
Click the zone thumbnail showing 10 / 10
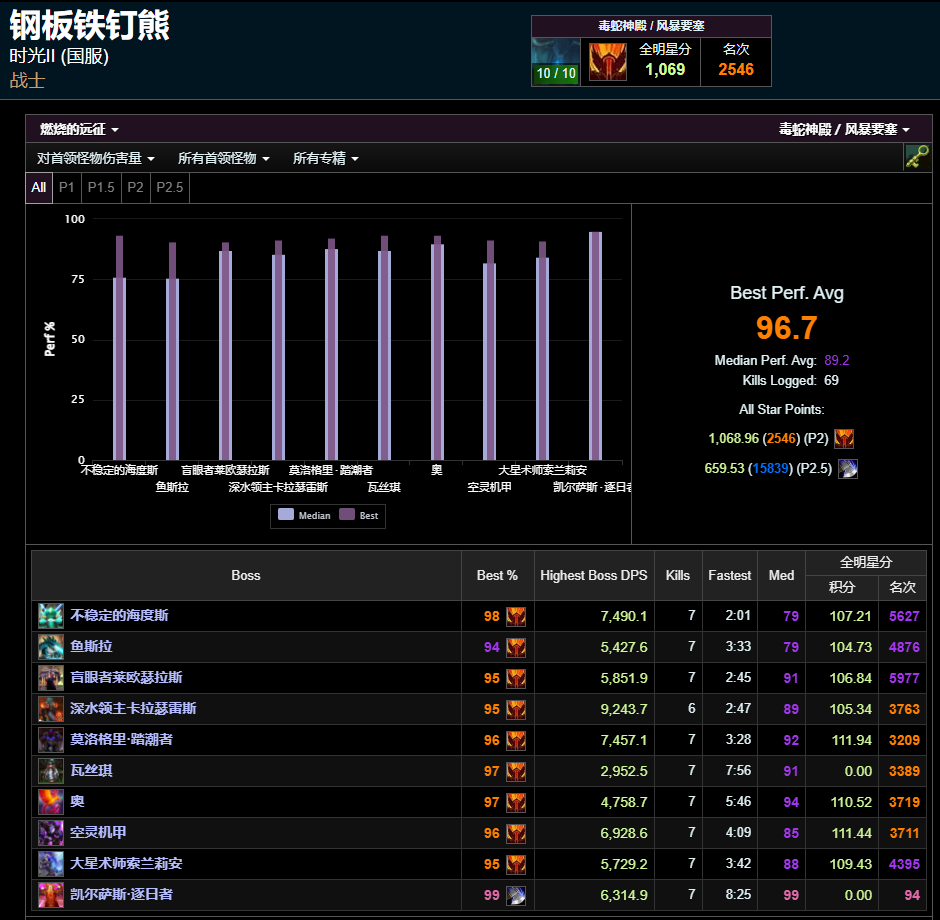556,61
